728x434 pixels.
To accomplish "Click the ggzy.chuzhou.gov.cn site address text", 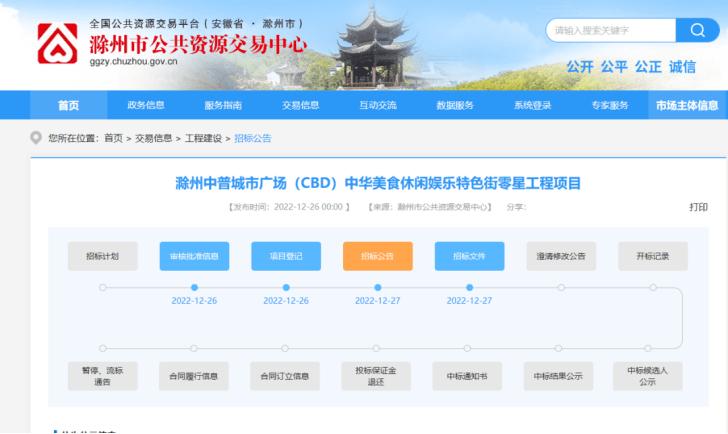I will point(133,61).
